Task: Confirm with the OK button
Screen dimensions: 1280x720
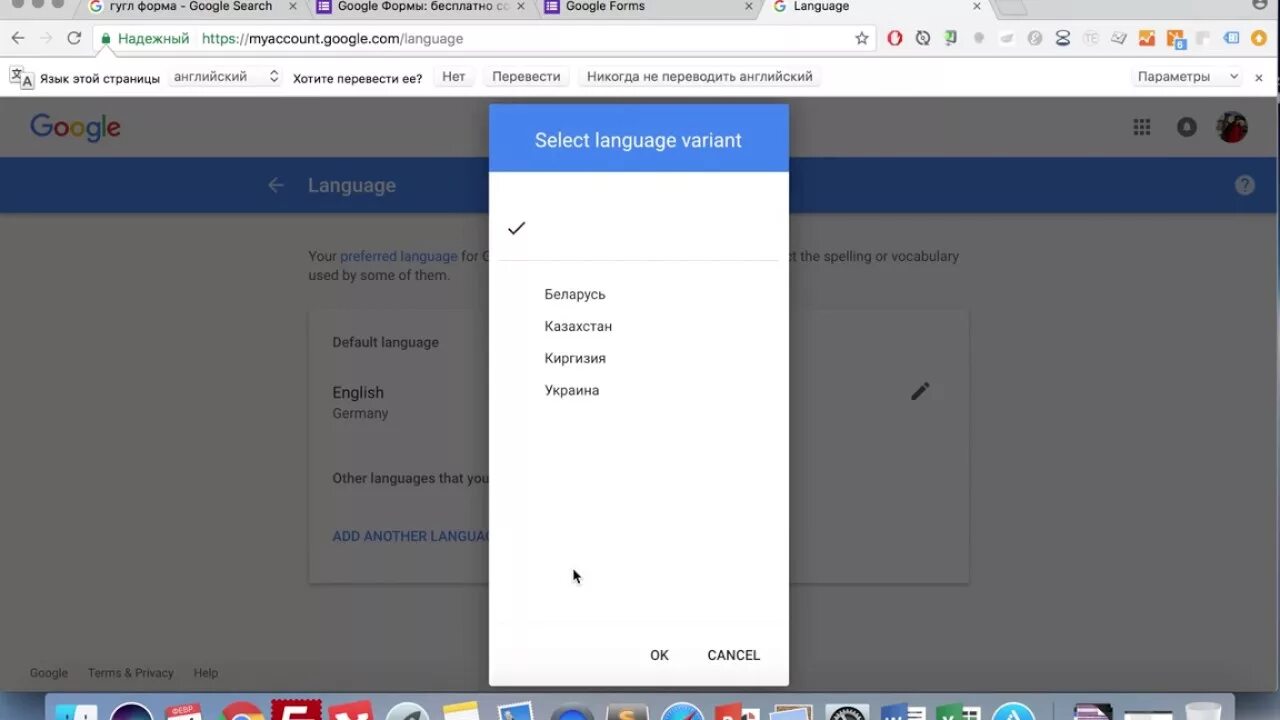Action: click(x=659, y=655)
